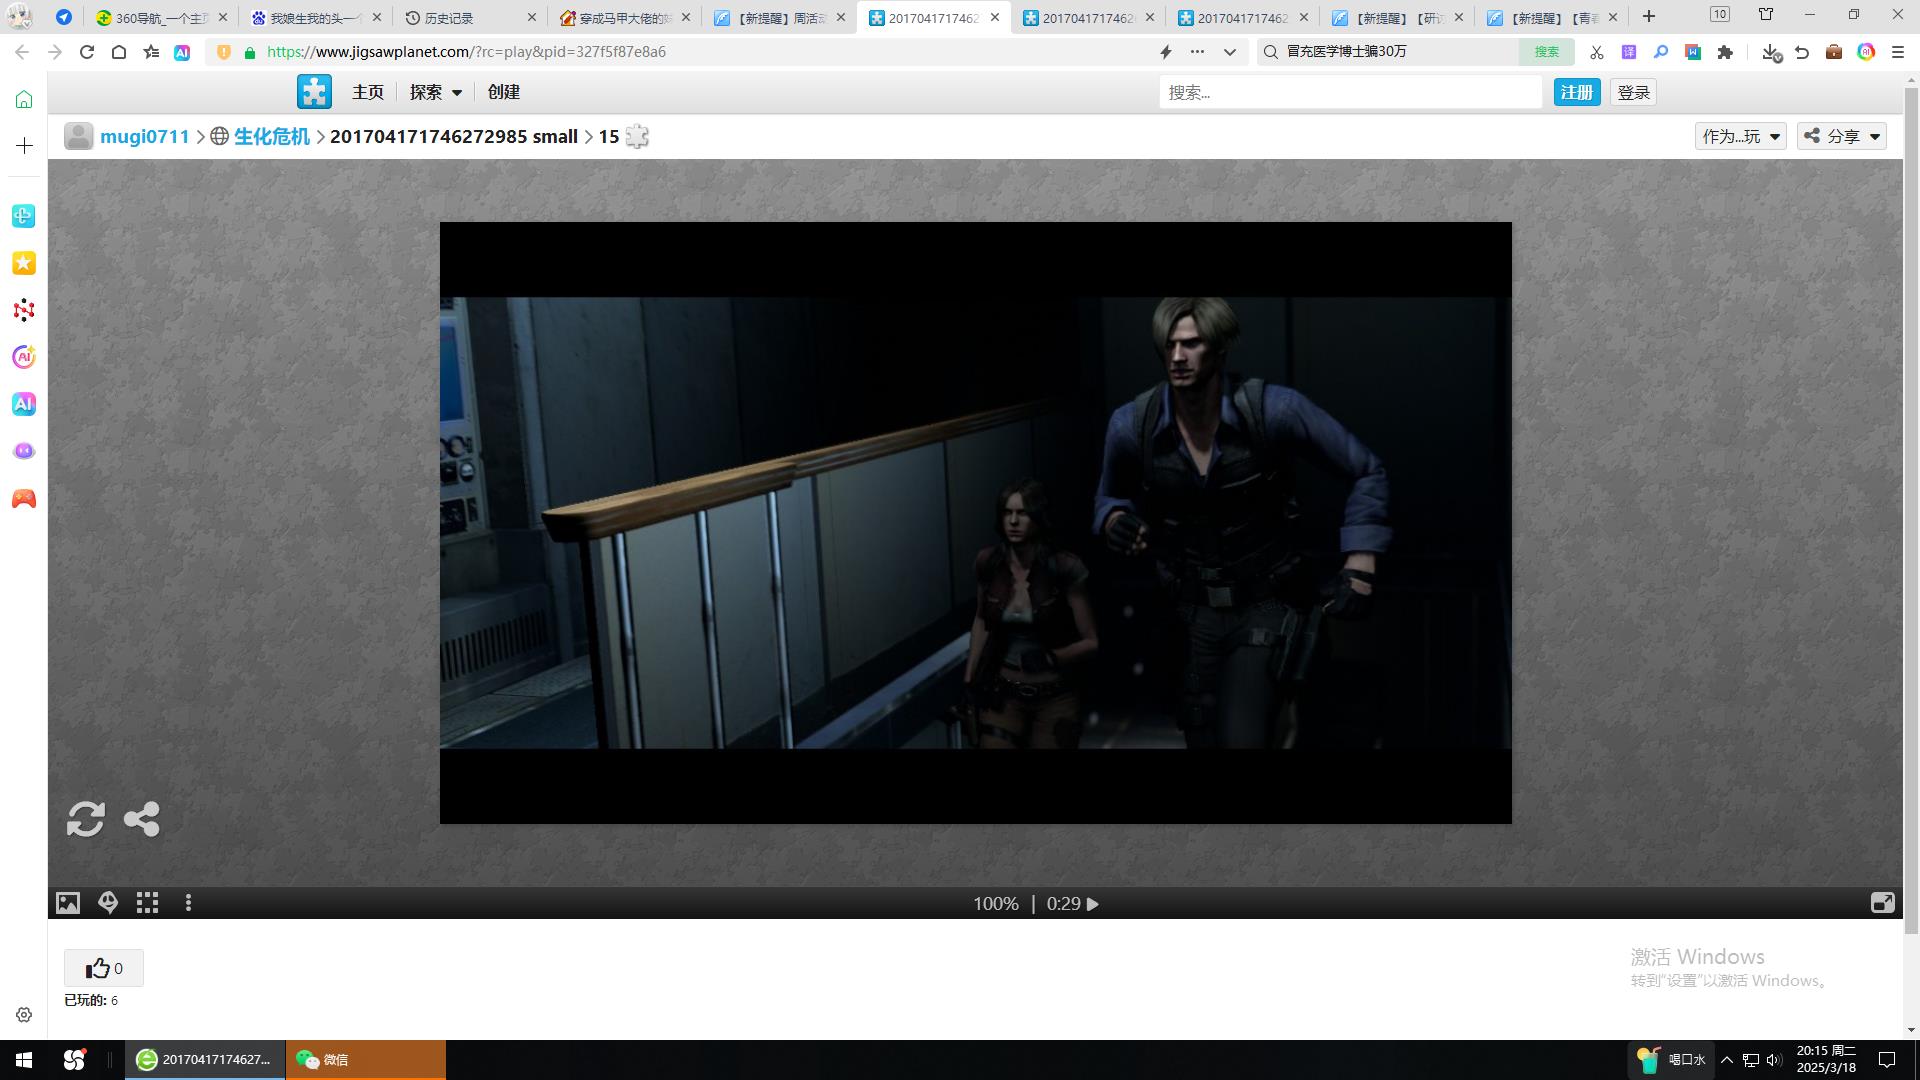
Task: Reload the page in browser toolbar
Action: click(87, 52)
